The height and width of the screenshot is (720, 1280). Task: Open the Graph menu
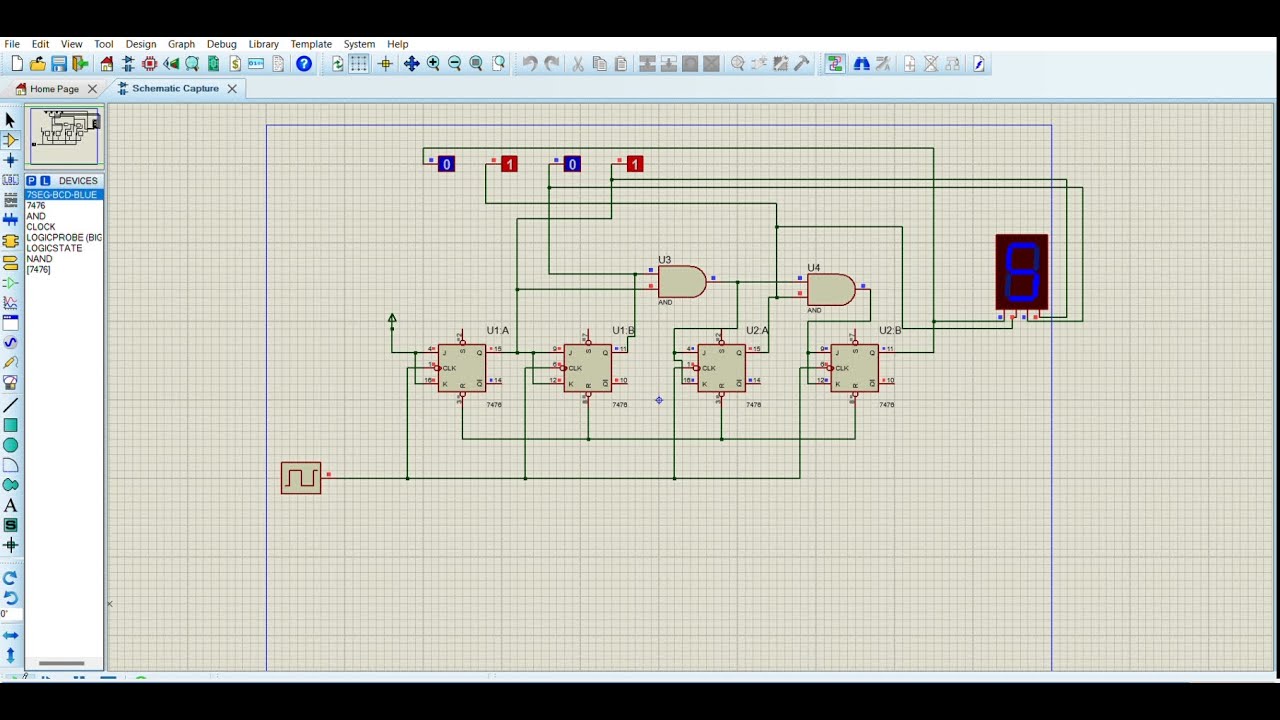181,44
